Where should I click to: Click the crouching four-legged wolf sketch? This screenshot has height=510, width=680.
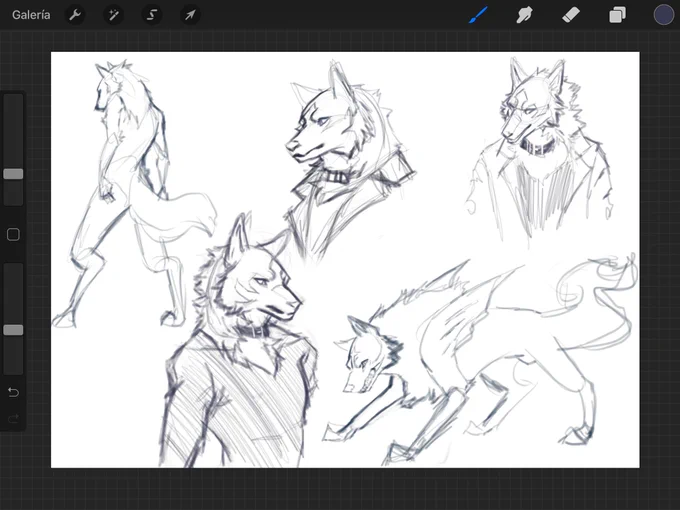pos(479,360)
